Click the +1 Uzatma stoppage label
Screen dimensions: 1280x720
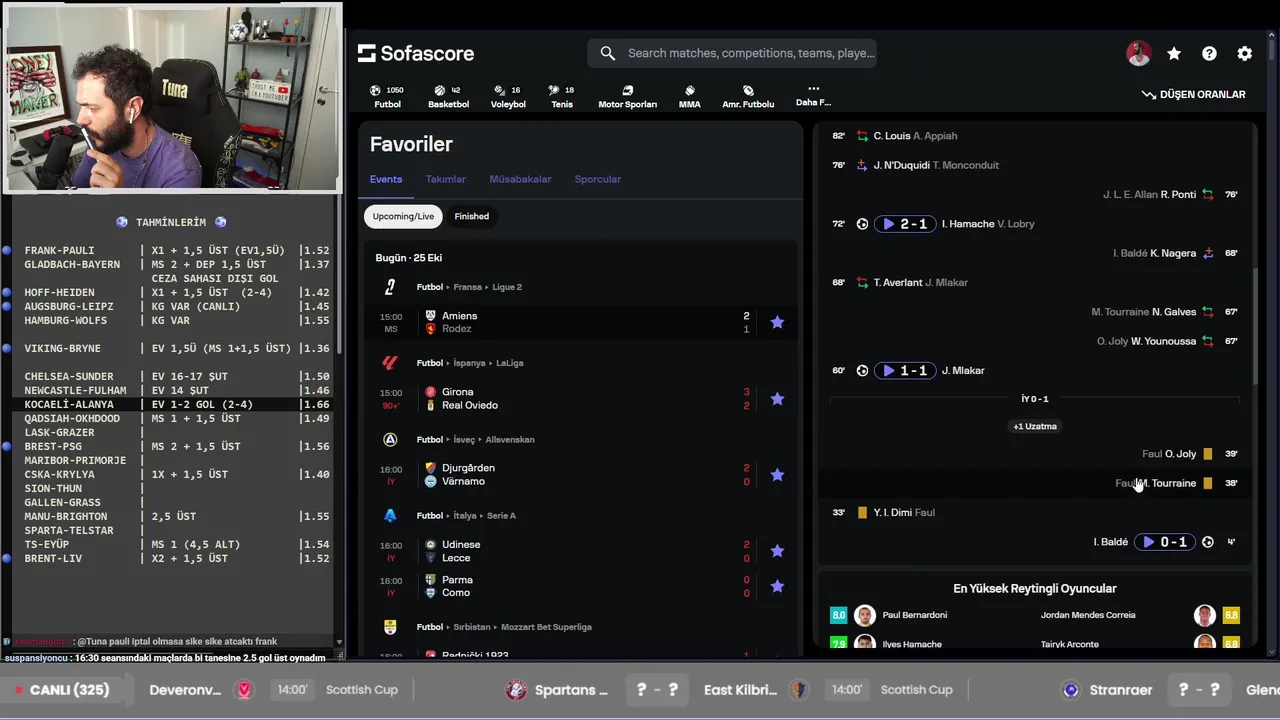tap(1034, 426)
